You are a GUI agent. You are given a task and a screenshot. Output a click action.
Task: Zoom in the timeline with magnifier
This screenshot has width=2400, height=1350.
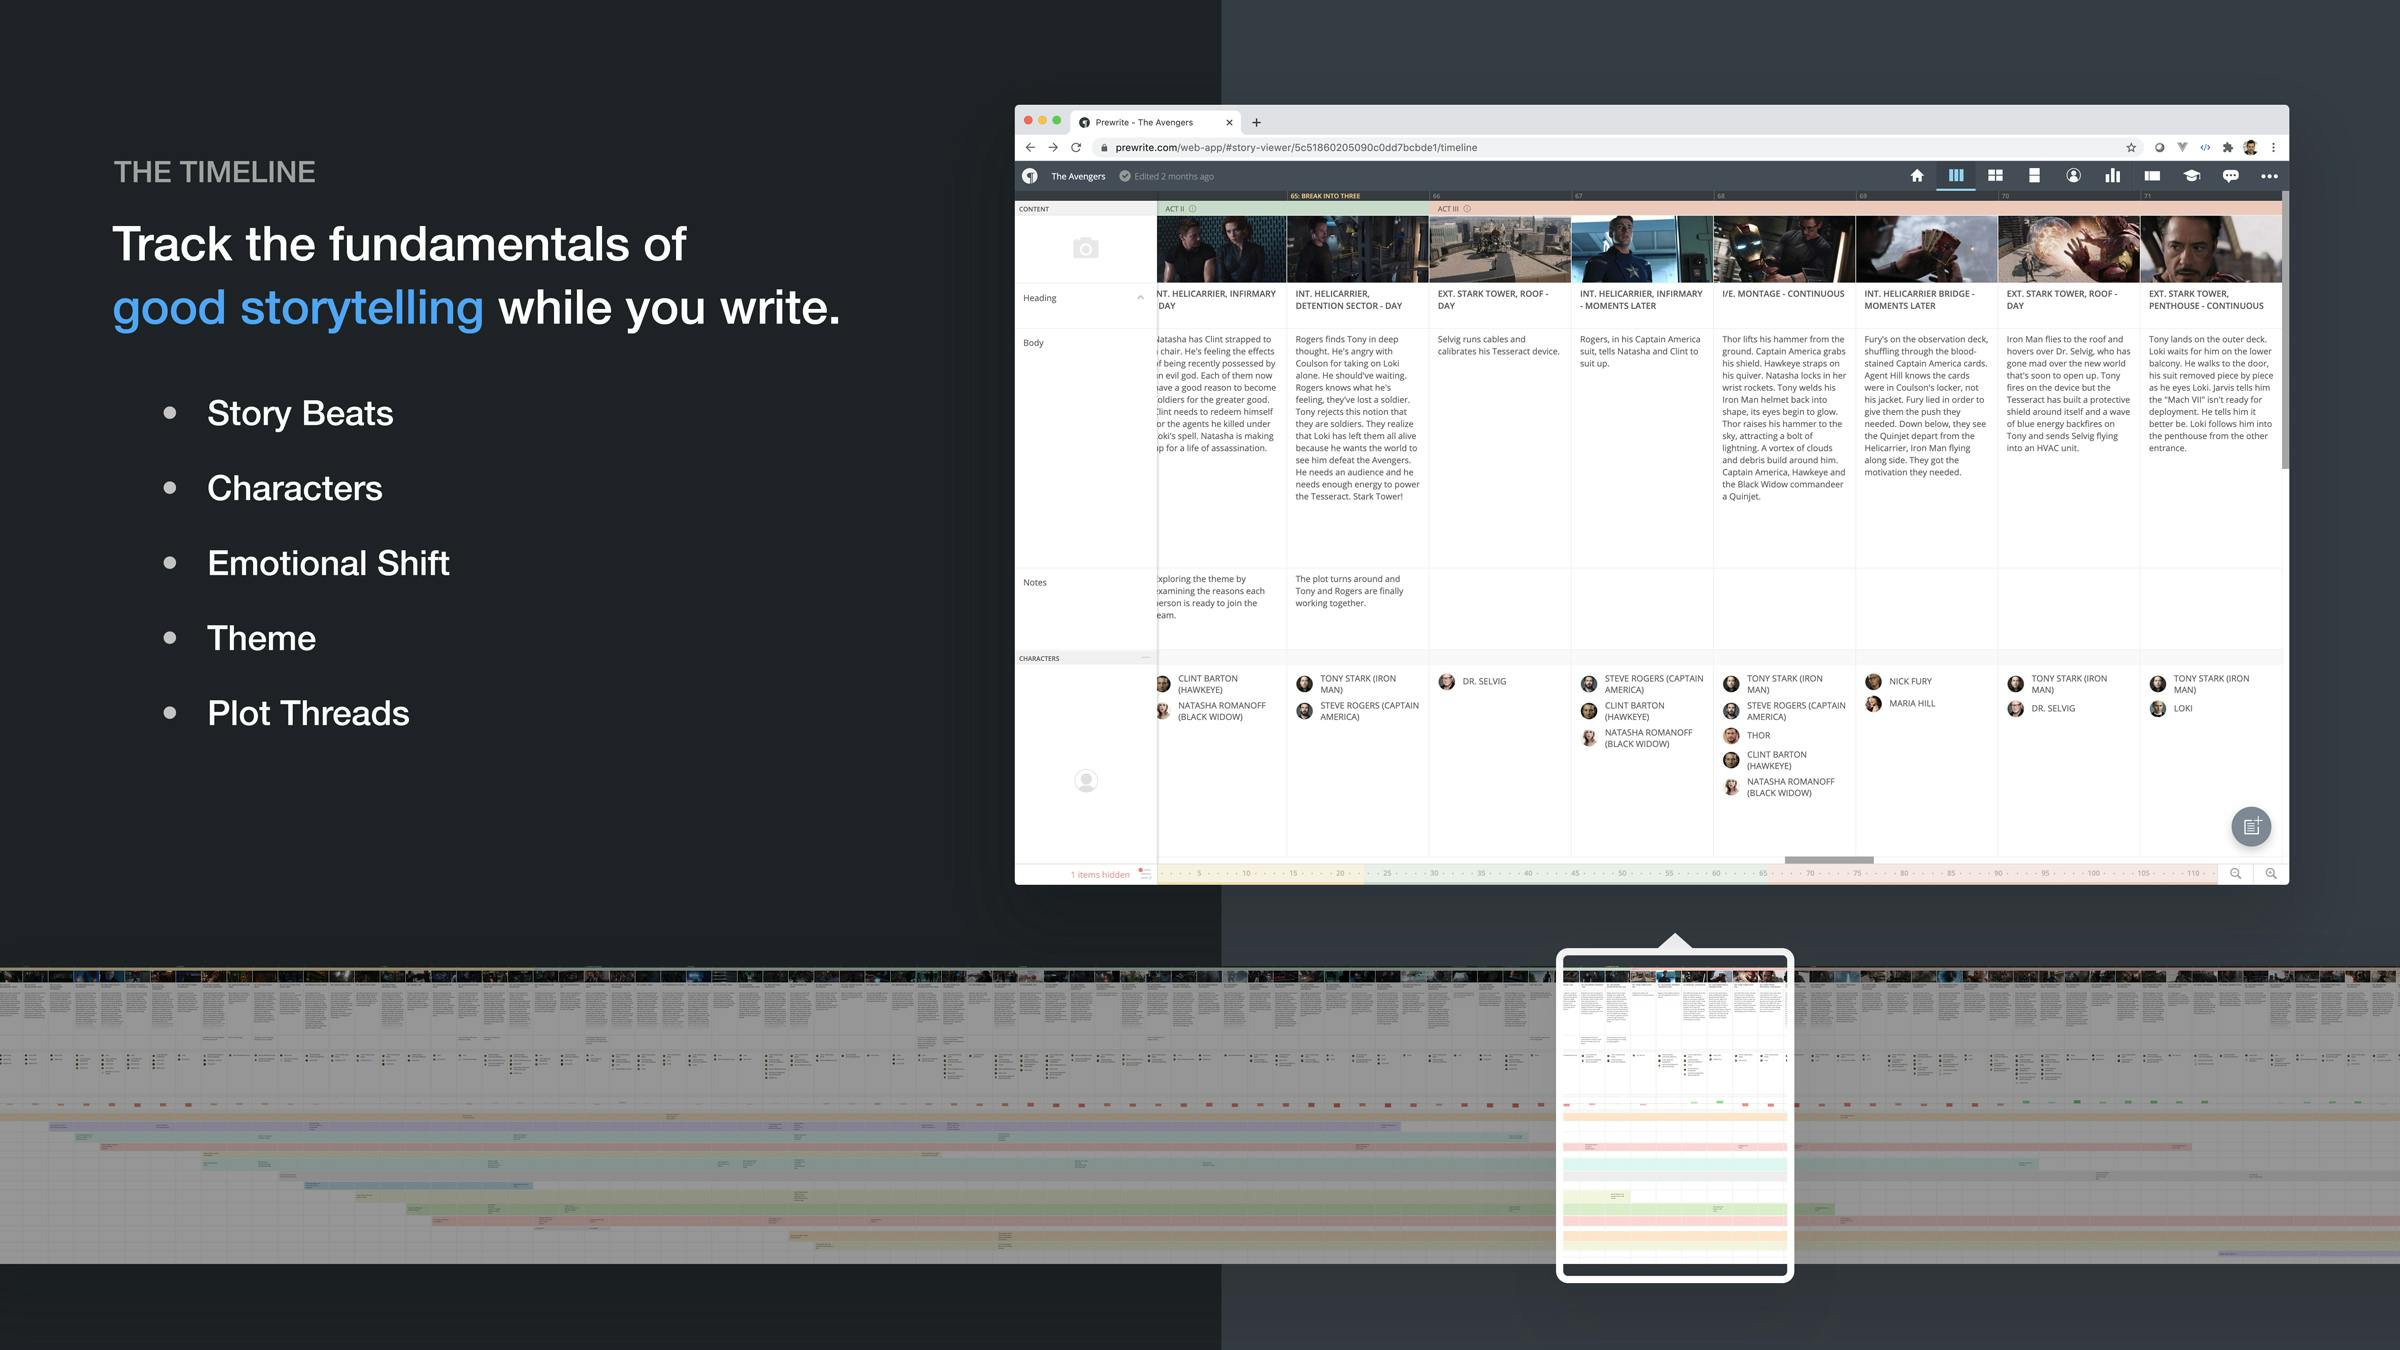[x=2271, y=874]
